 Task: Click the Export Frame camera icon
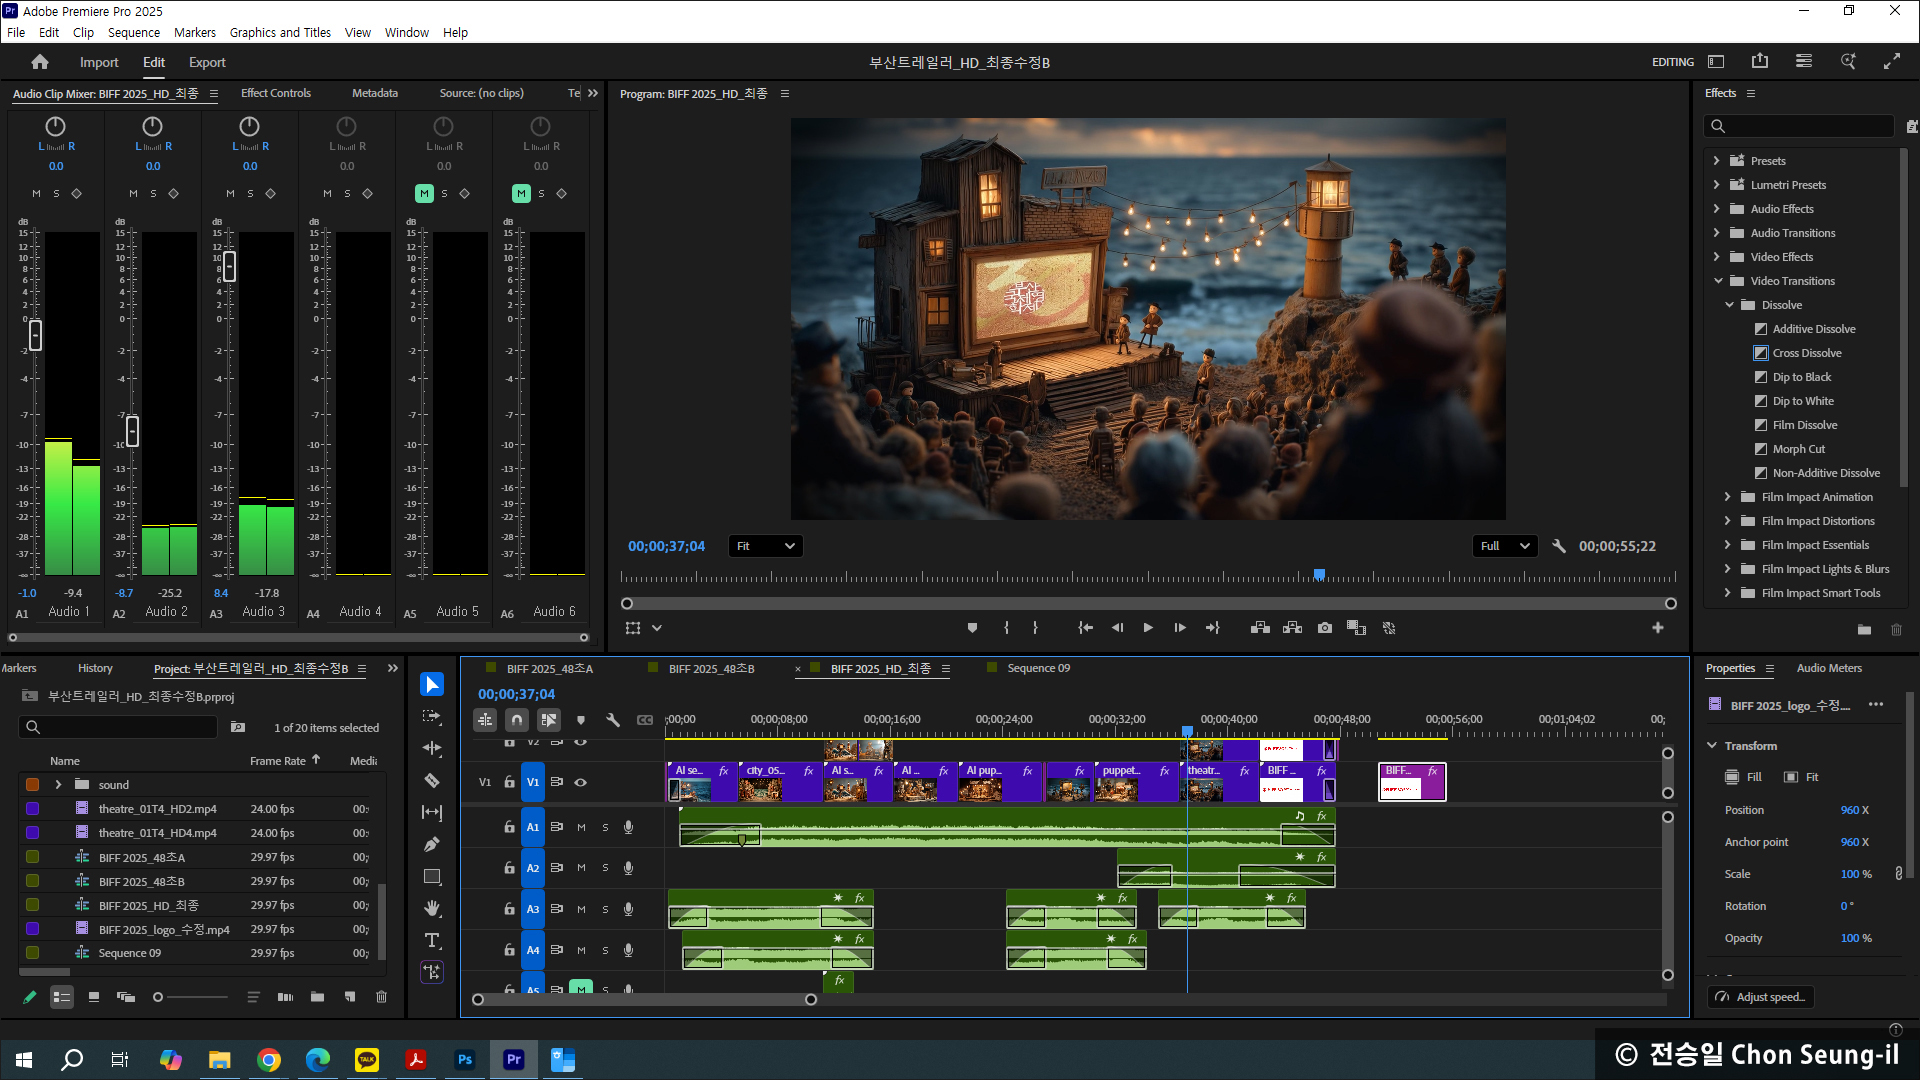(x=1324, y=628)
